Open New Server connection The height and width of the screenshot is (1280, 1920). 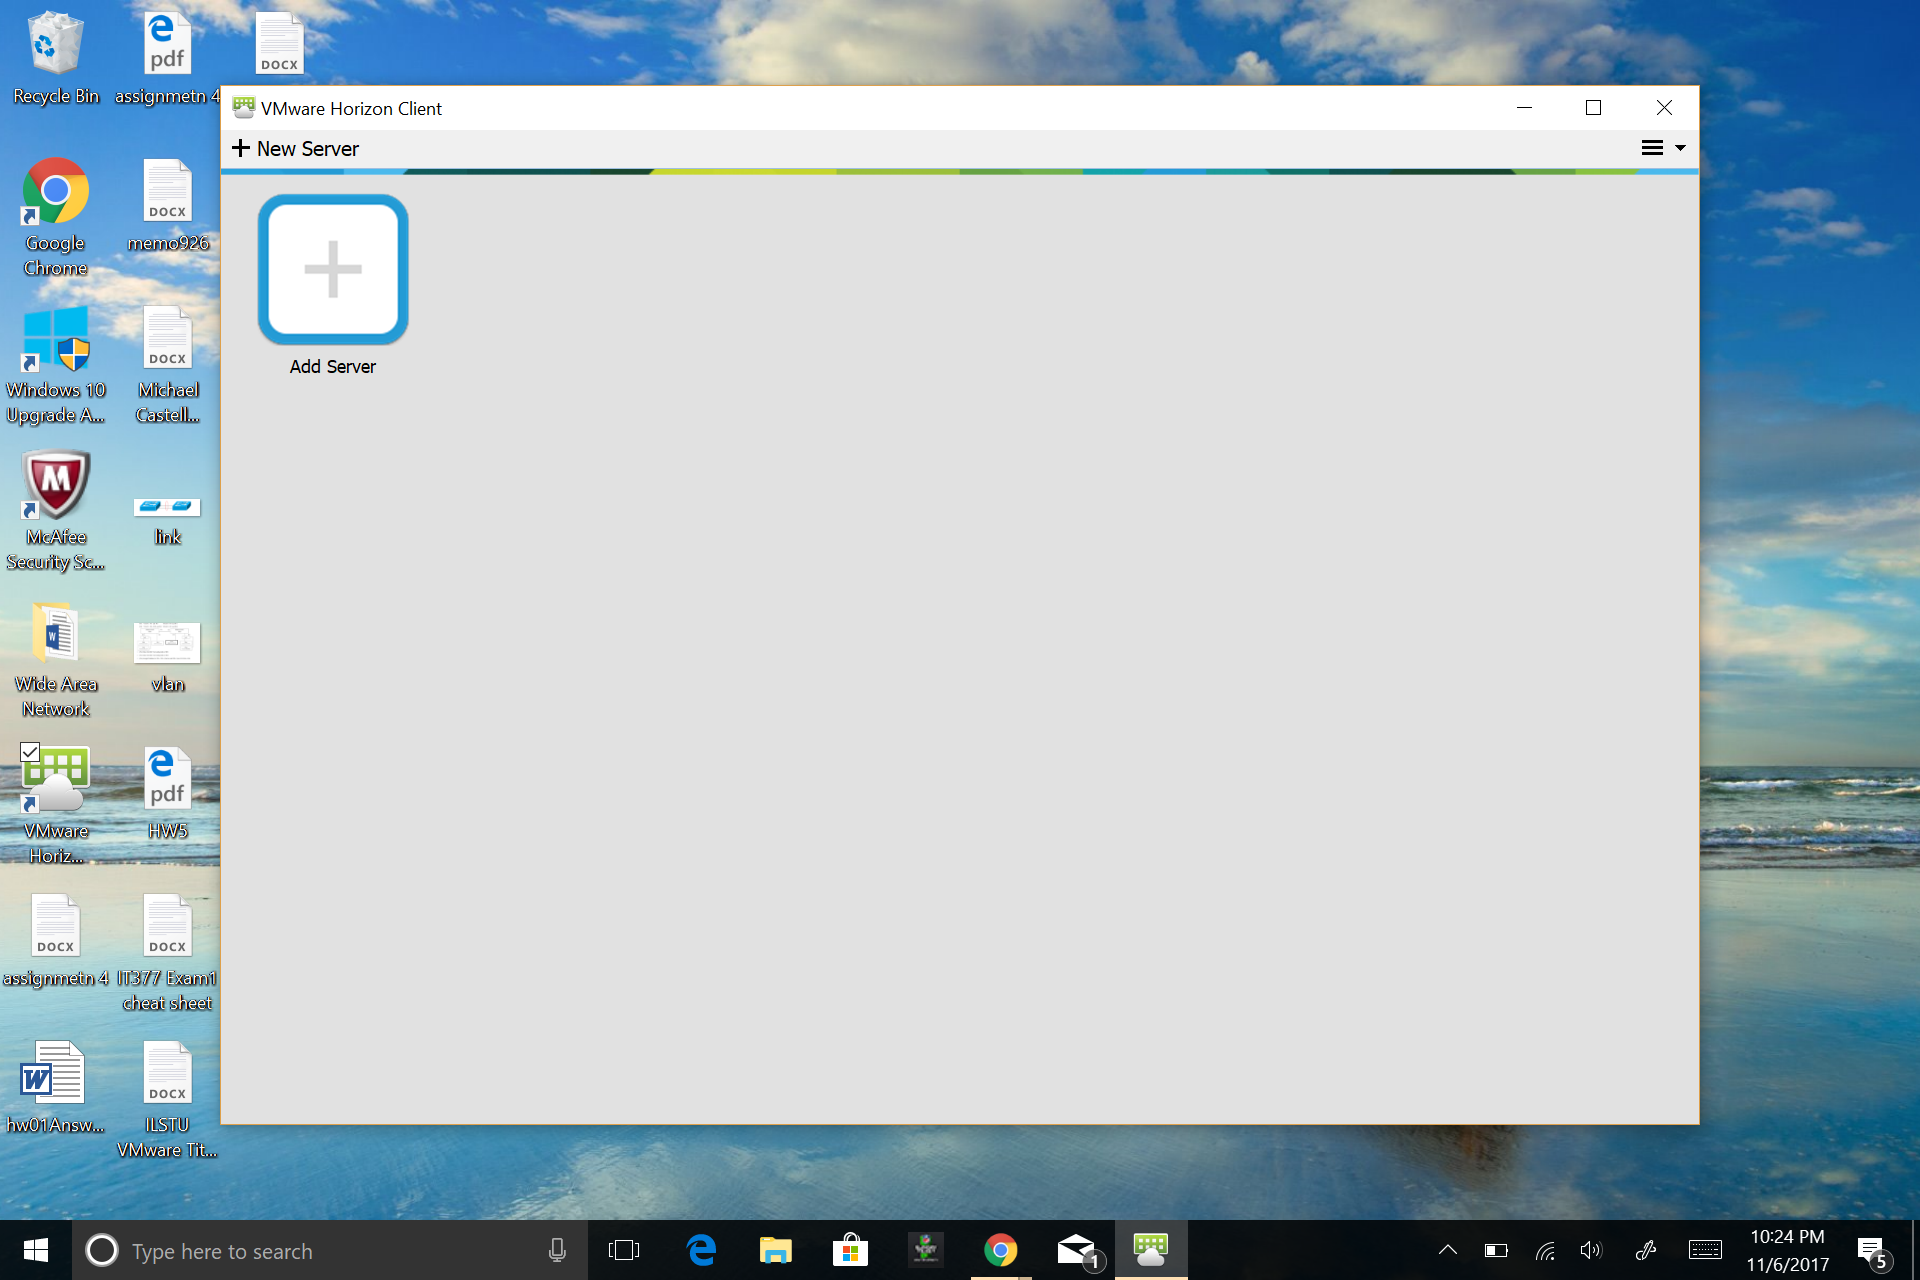(296, 149)
